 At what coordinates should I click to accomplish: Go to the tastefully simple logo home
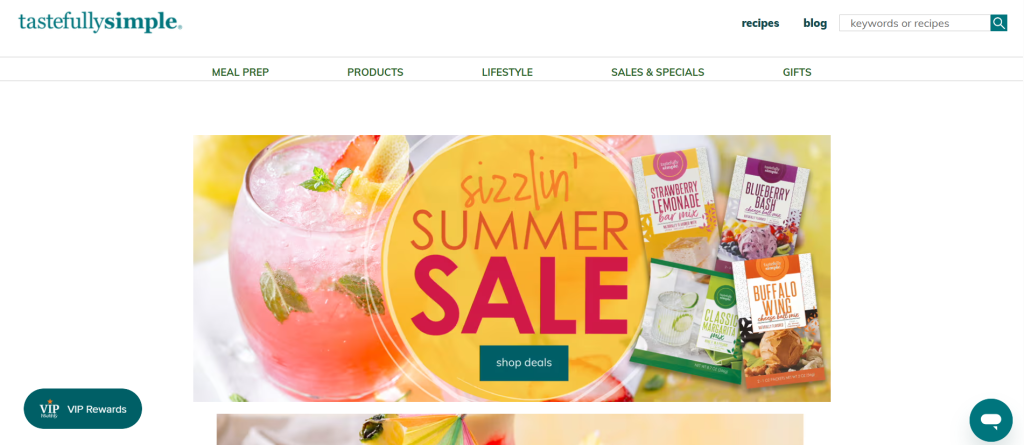[100, 22]
